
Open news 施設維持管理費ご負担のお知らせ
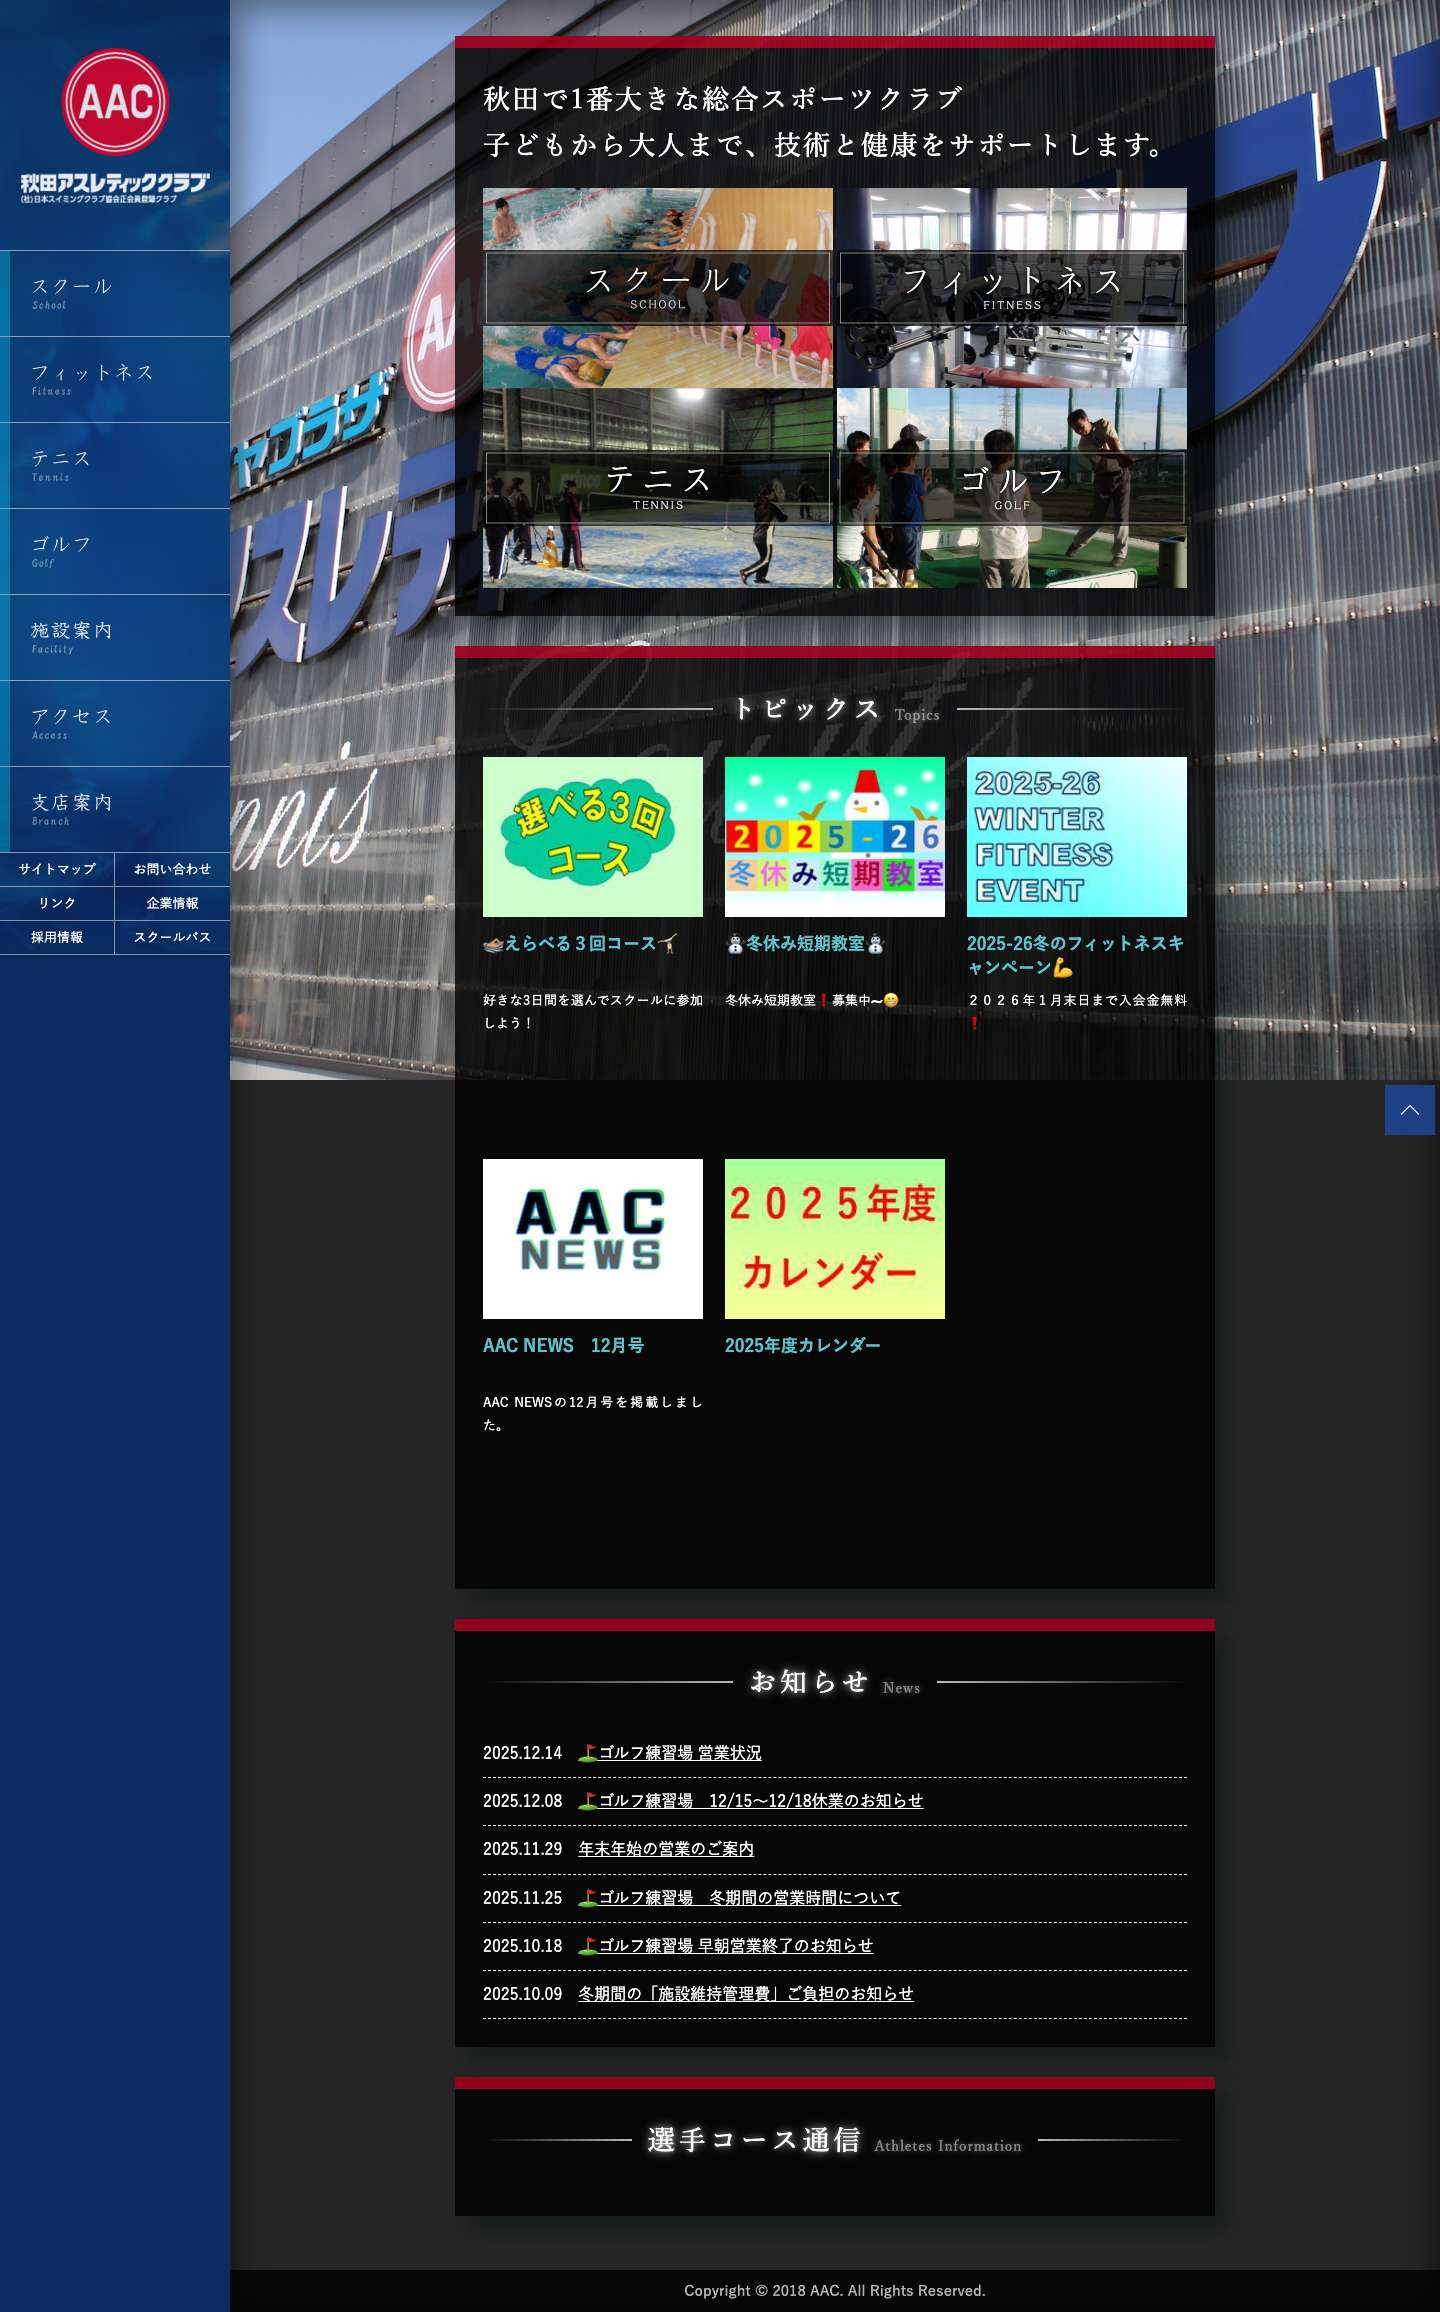click(746, 1994)
